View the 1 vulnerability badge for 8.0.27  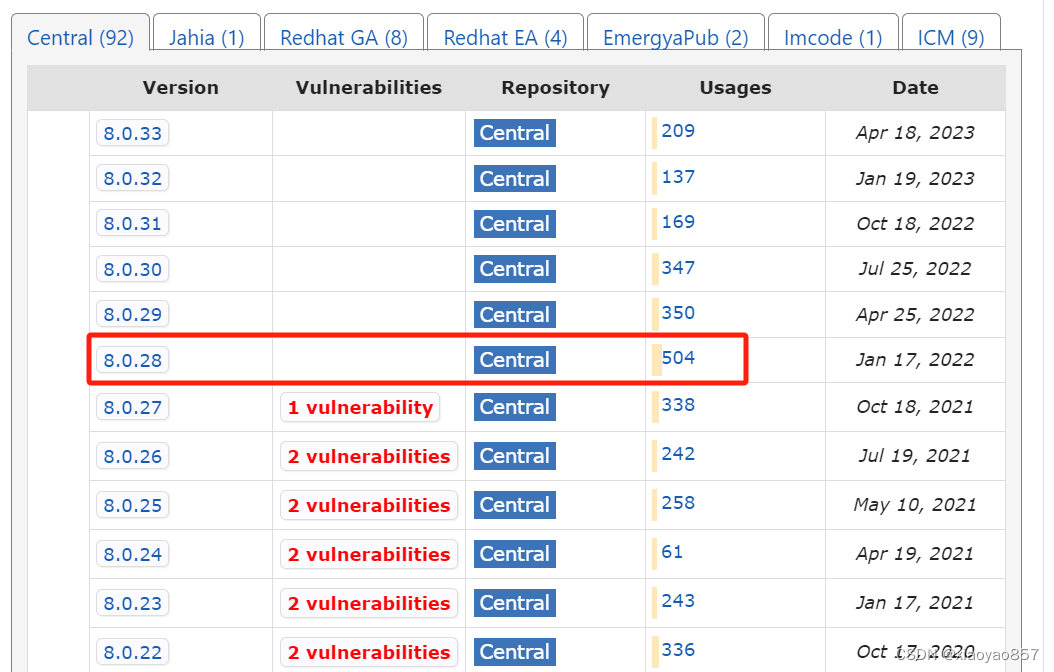(360, 407)
